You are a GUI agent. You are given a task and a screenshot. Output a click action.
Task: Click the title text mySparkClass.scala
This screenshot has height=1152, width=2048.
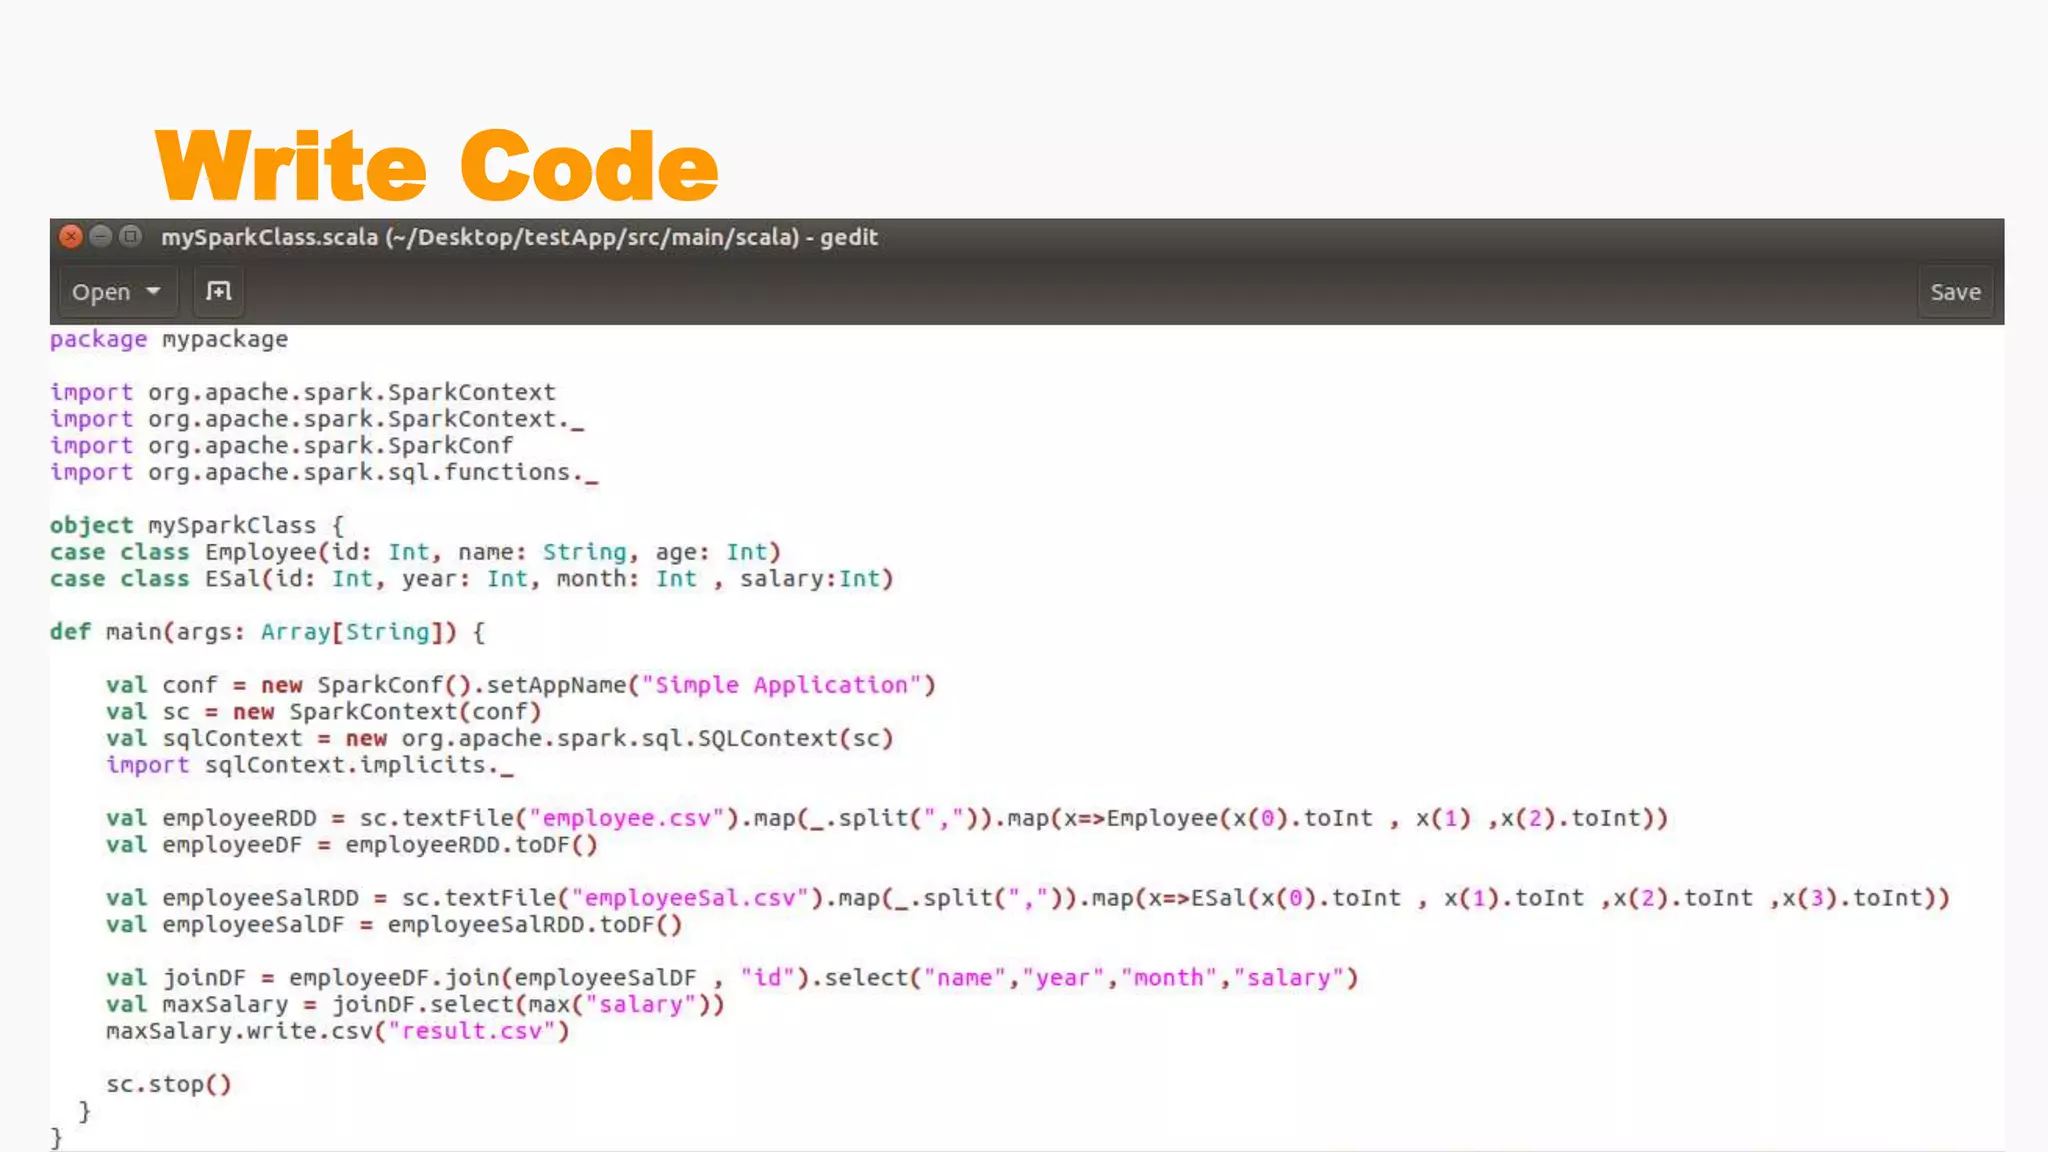[x=270, y=237]
